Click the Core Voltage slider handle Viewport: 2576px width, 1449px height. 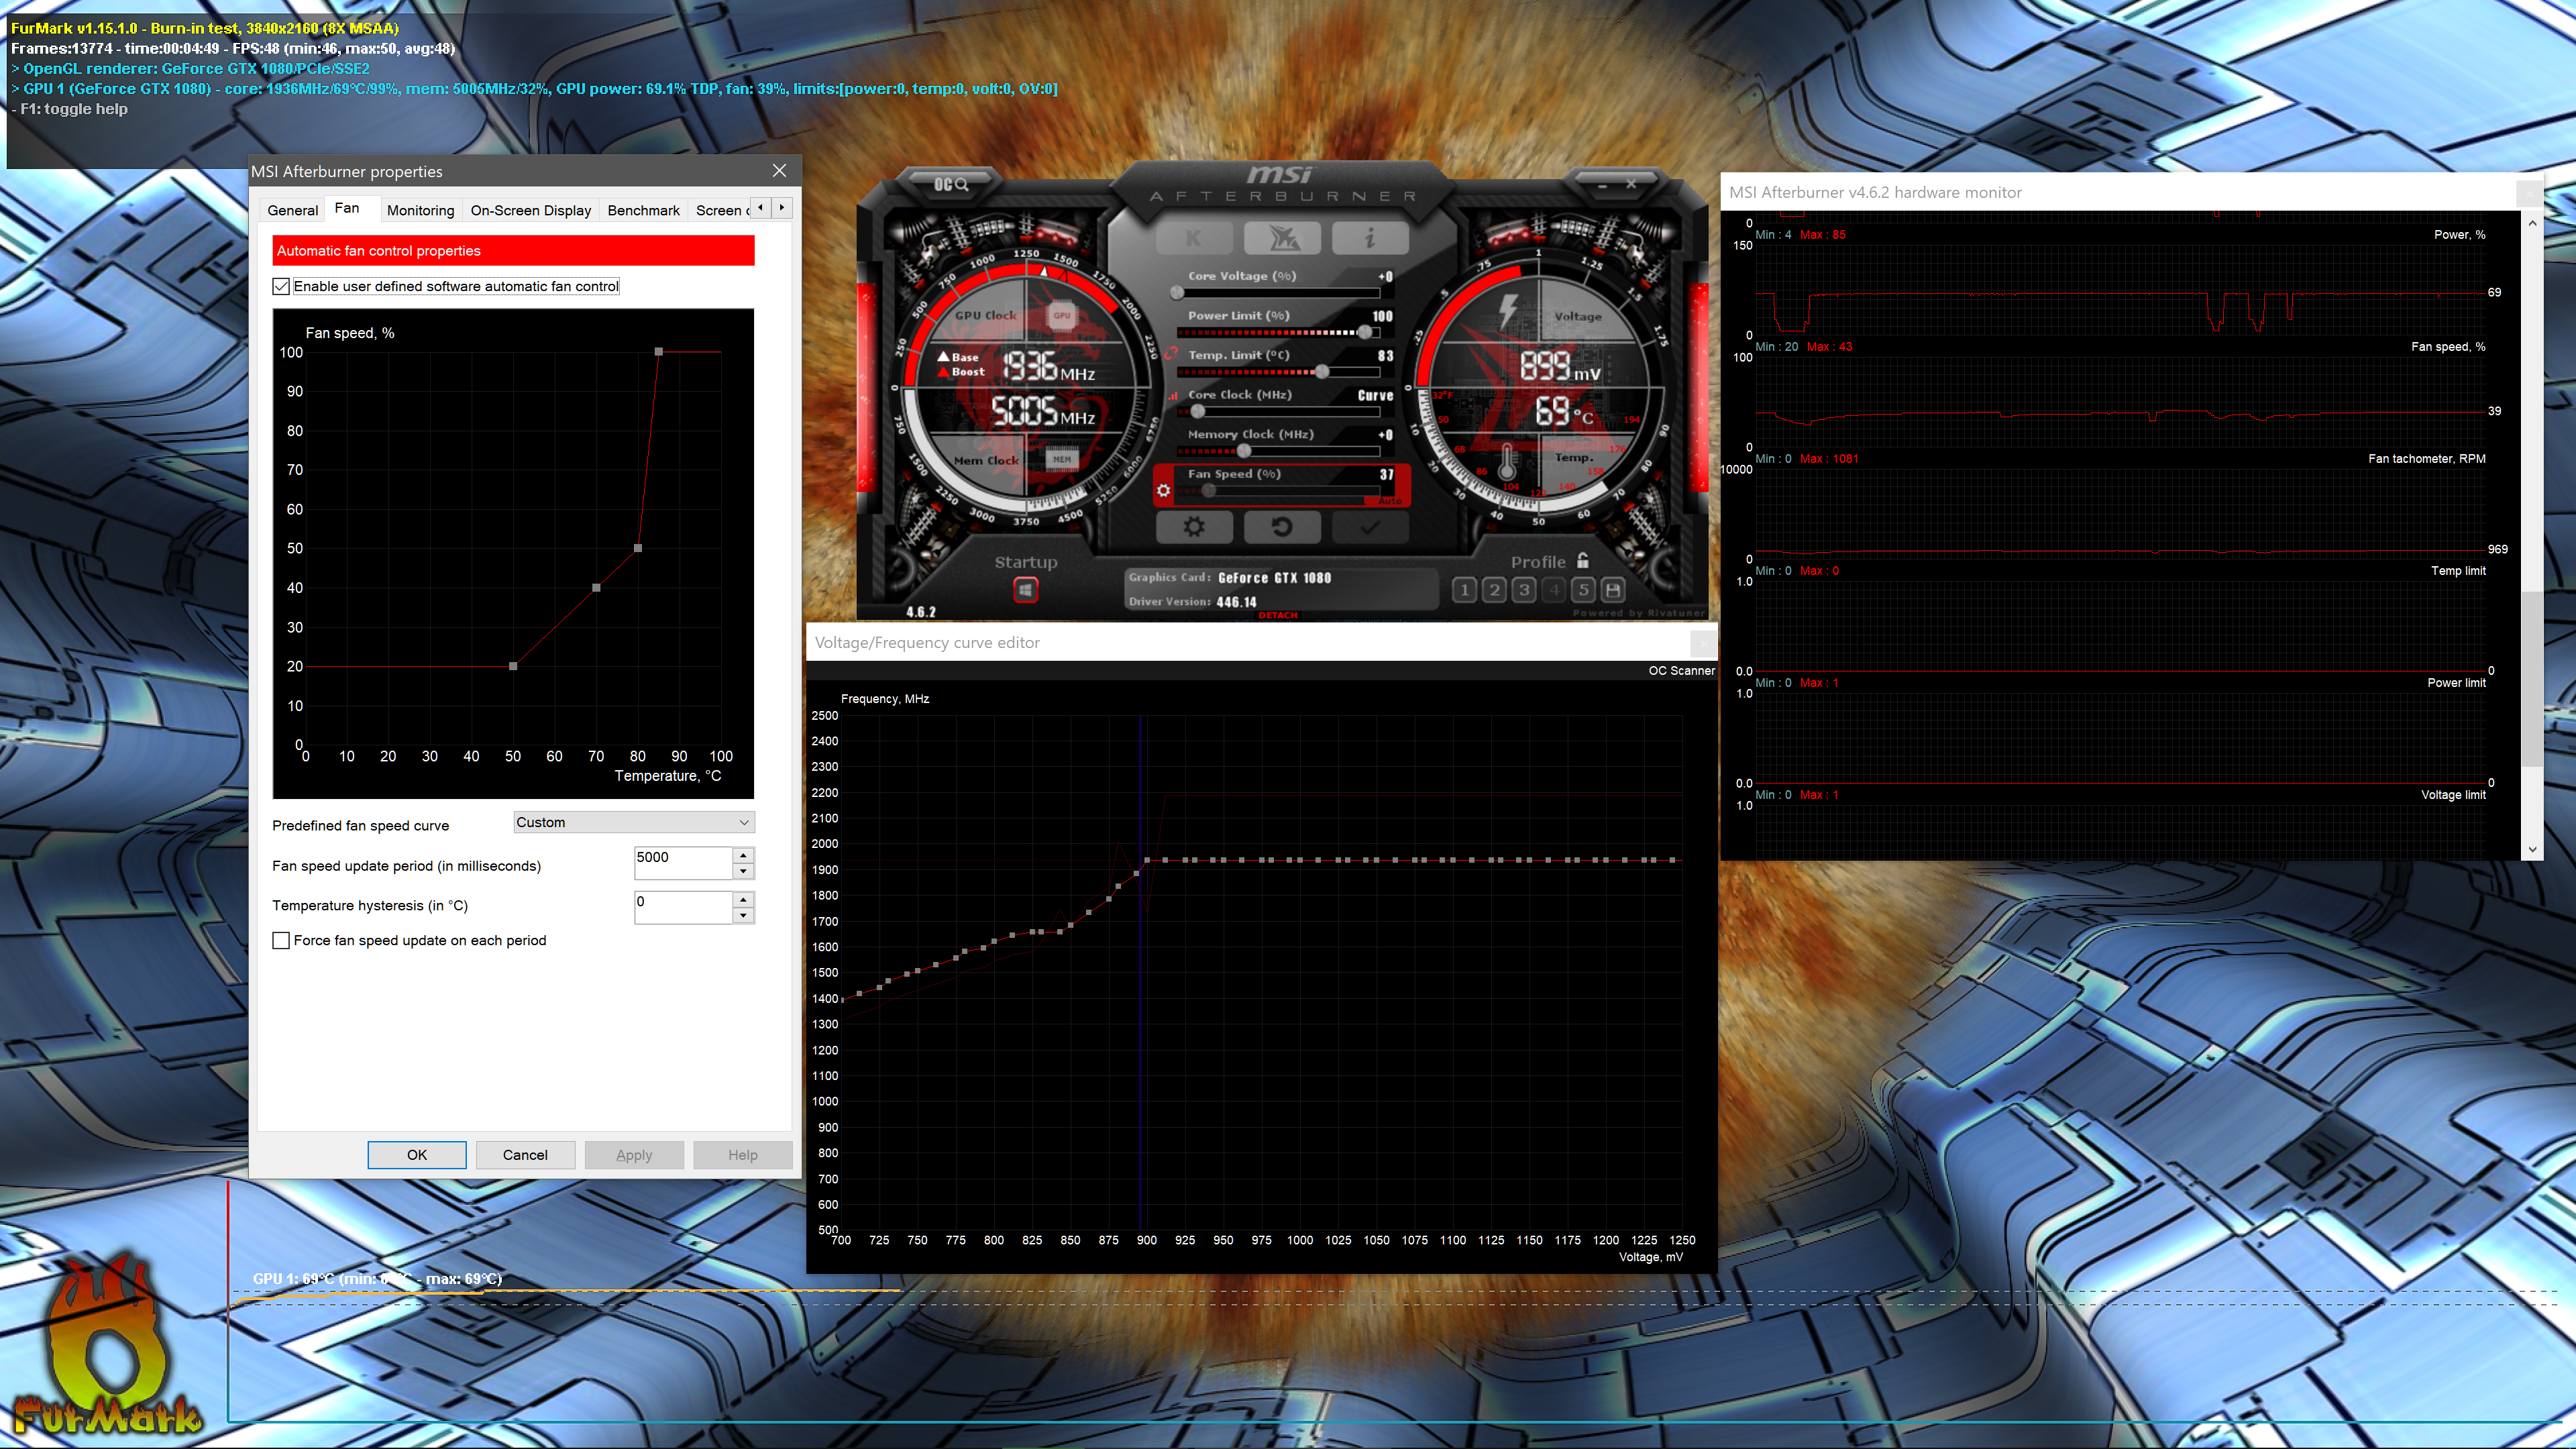pos(1177,292)
